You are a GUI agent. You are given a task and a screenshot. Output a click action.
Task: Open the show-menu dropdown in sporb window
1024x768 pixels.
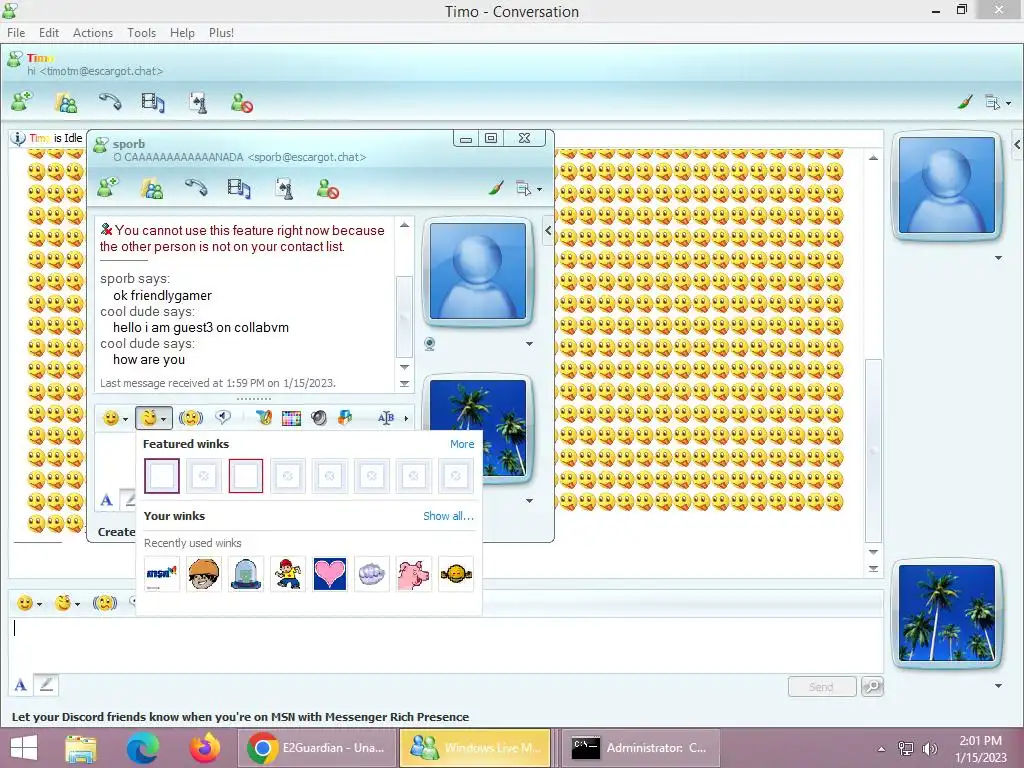click(x=528, y=189)
